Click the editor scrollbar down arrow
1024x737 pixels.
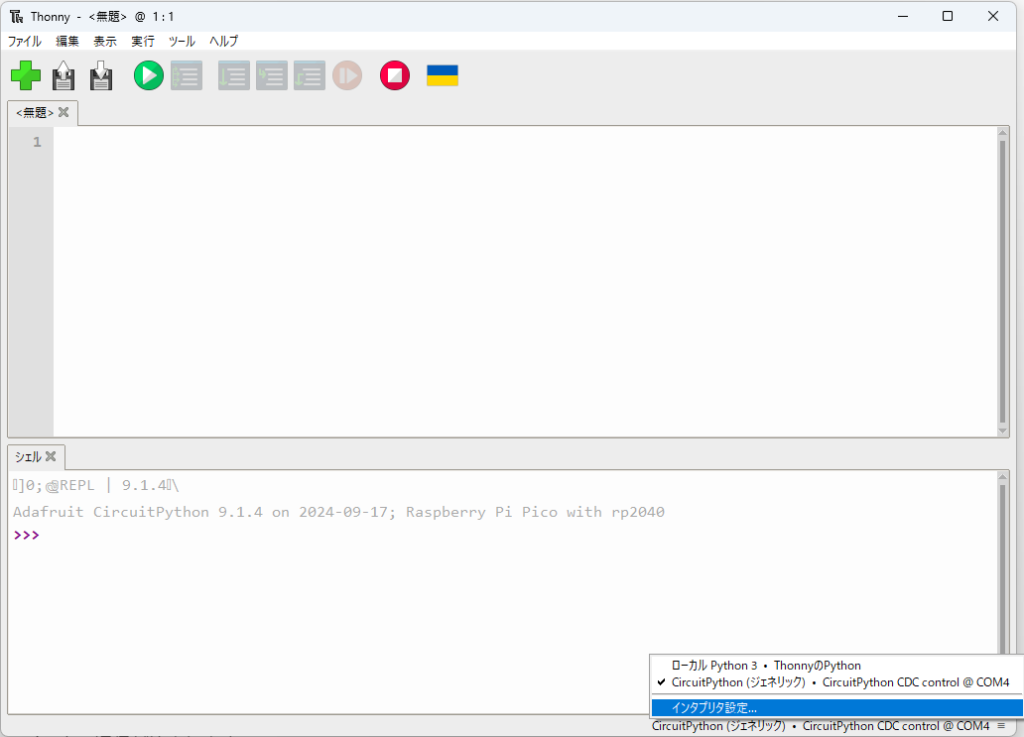1002,431
